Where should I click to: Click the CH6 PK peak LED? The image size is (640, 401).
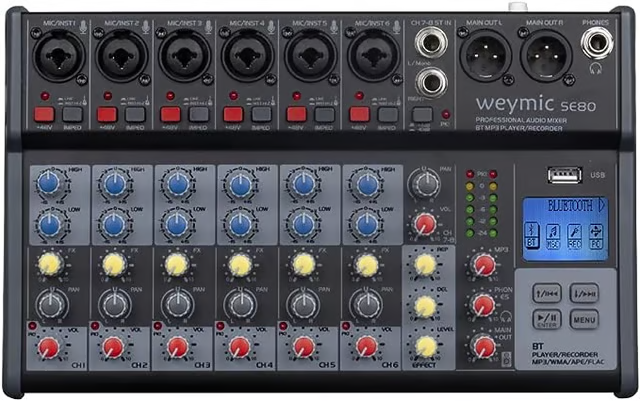346,326
